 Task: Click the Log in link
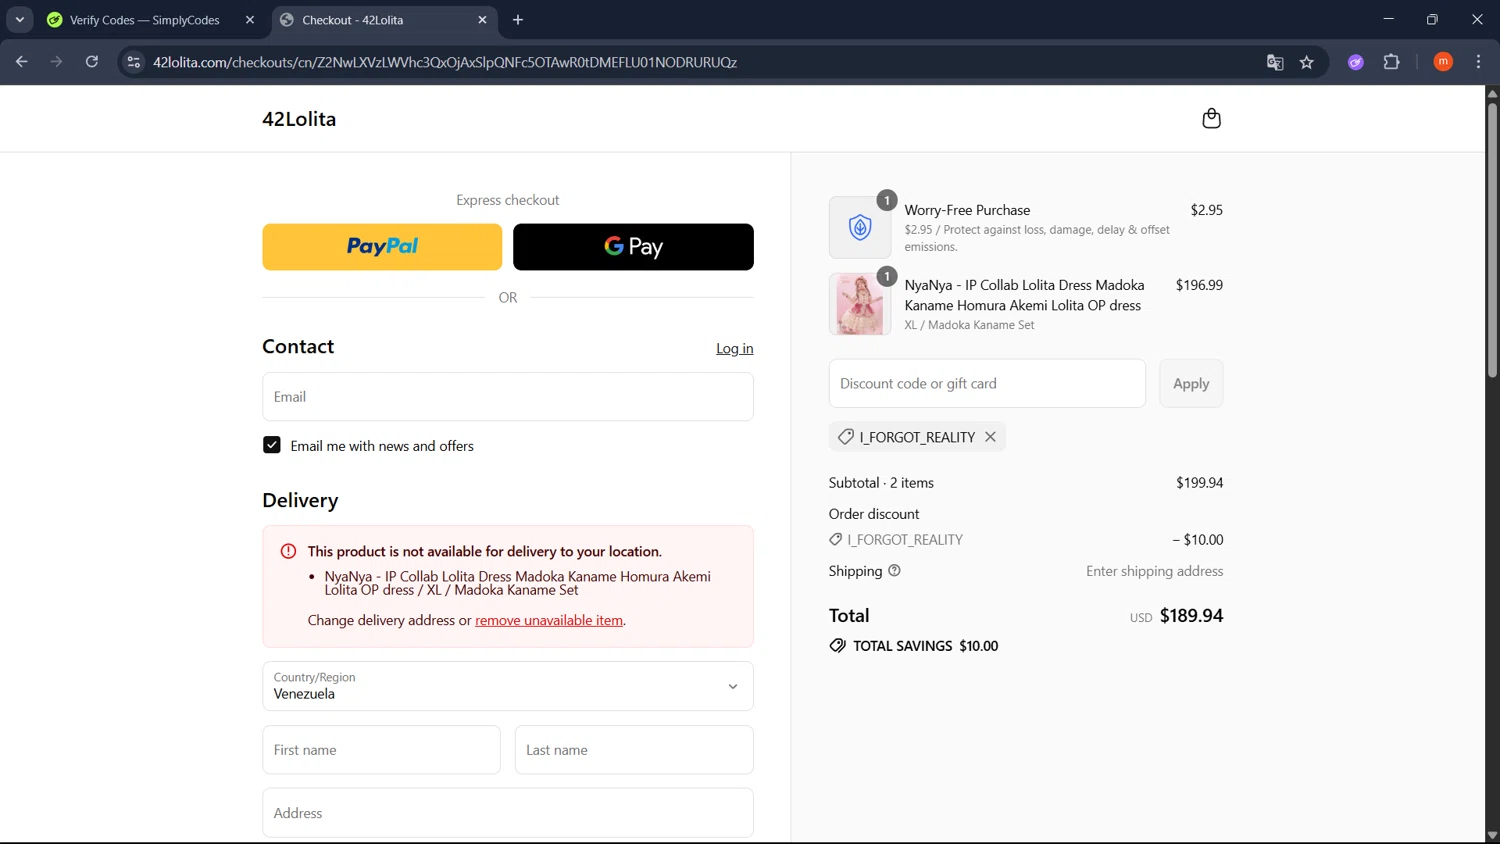pyautogui.click(x=735, y=348)
